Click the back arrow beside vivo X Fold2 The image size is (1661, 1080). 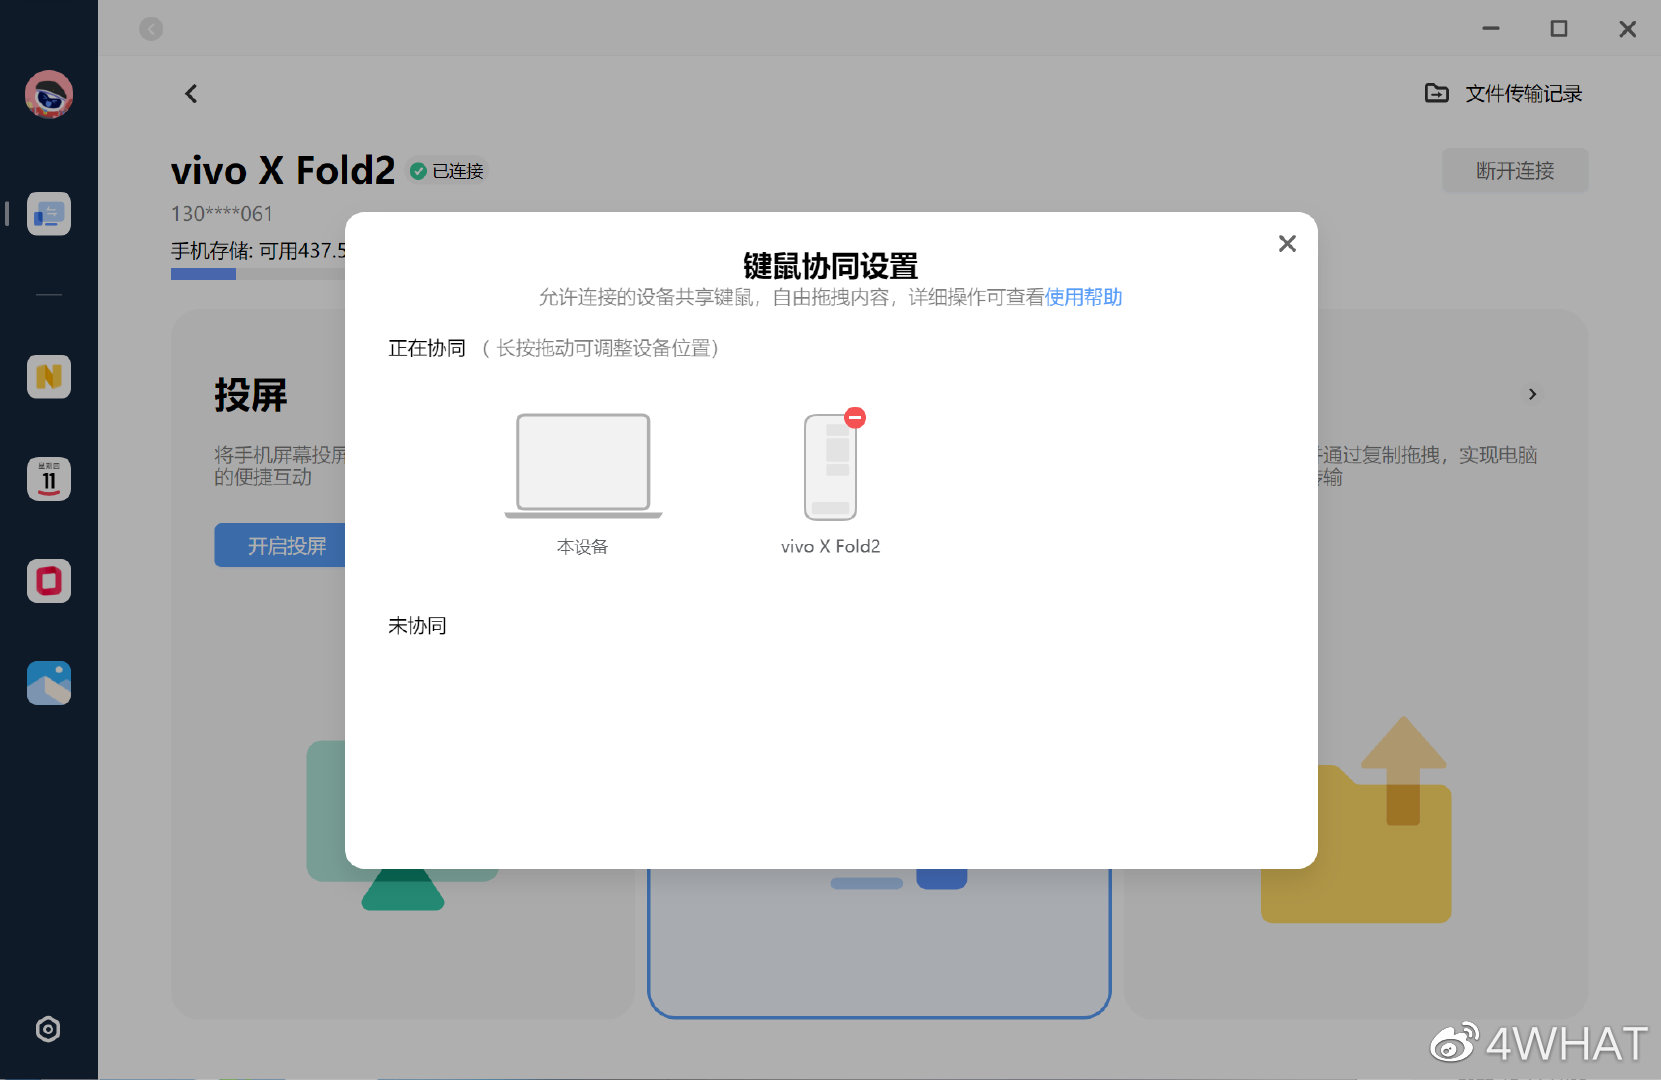click(190, 93)
